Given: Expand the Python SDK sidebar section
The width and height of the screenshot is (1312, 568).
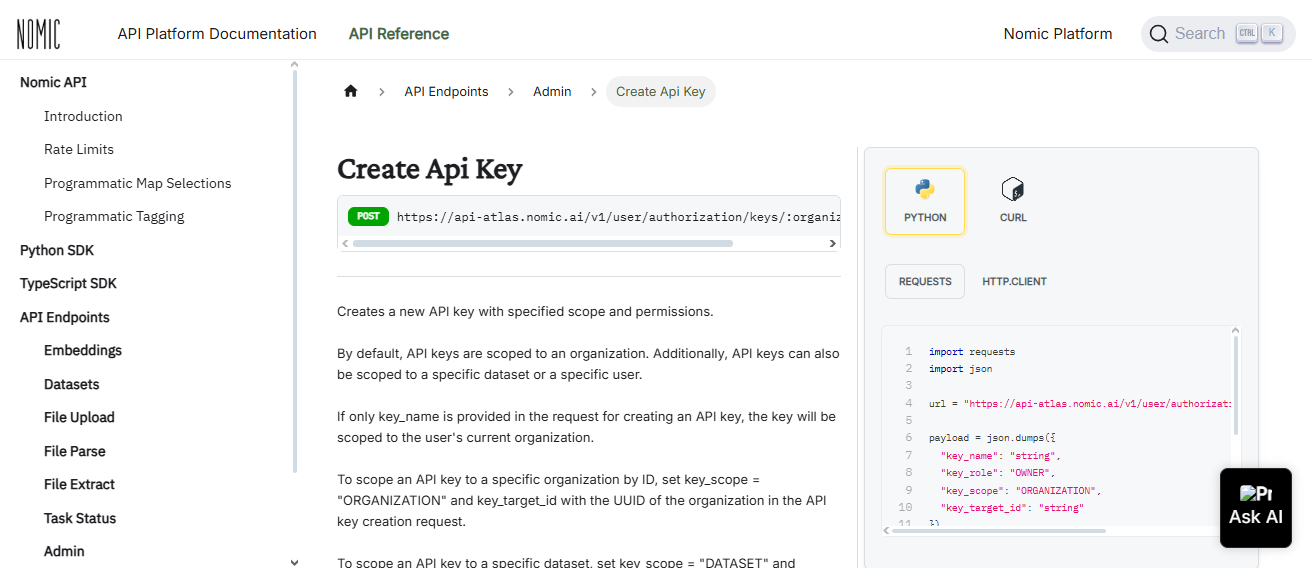Looking at the screenshot, I should 57,250.
